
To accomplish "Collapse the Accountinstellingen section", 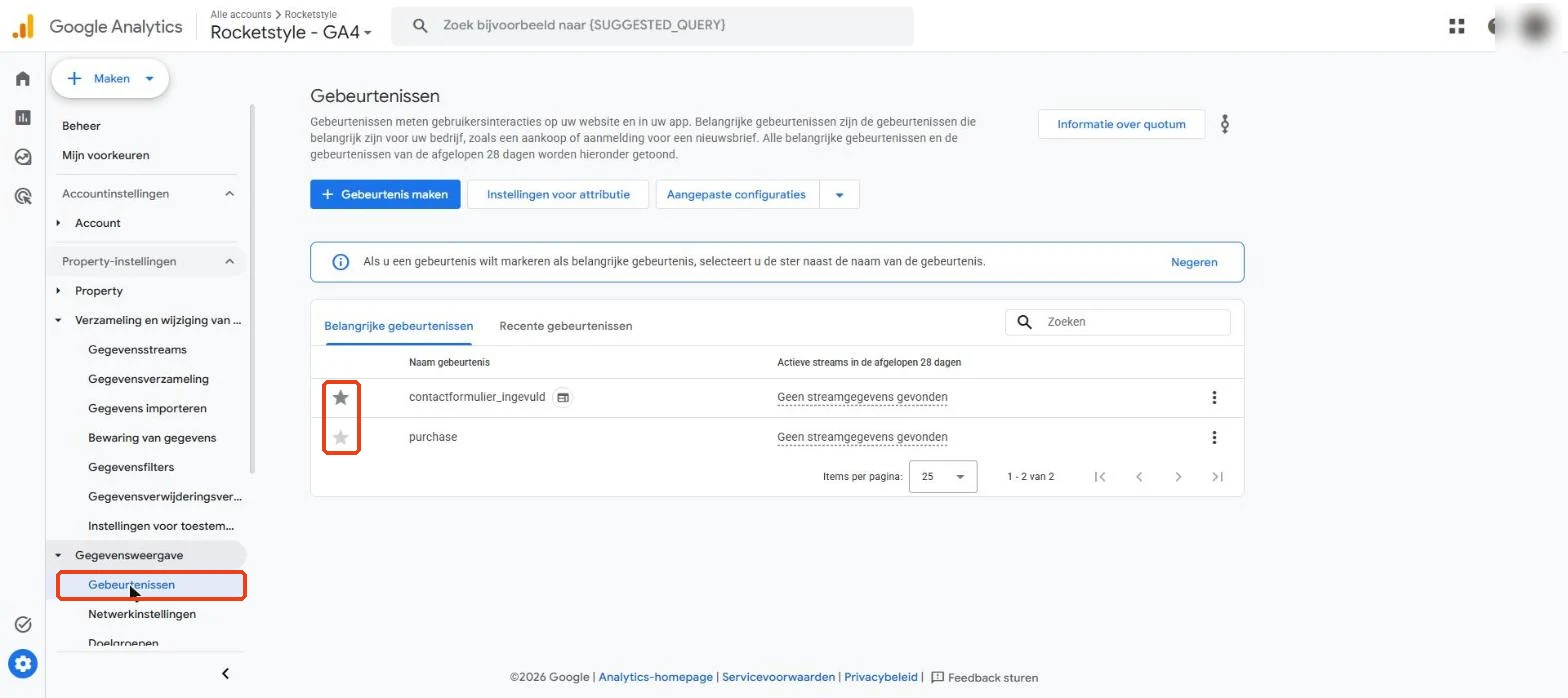I will point(229,194).
